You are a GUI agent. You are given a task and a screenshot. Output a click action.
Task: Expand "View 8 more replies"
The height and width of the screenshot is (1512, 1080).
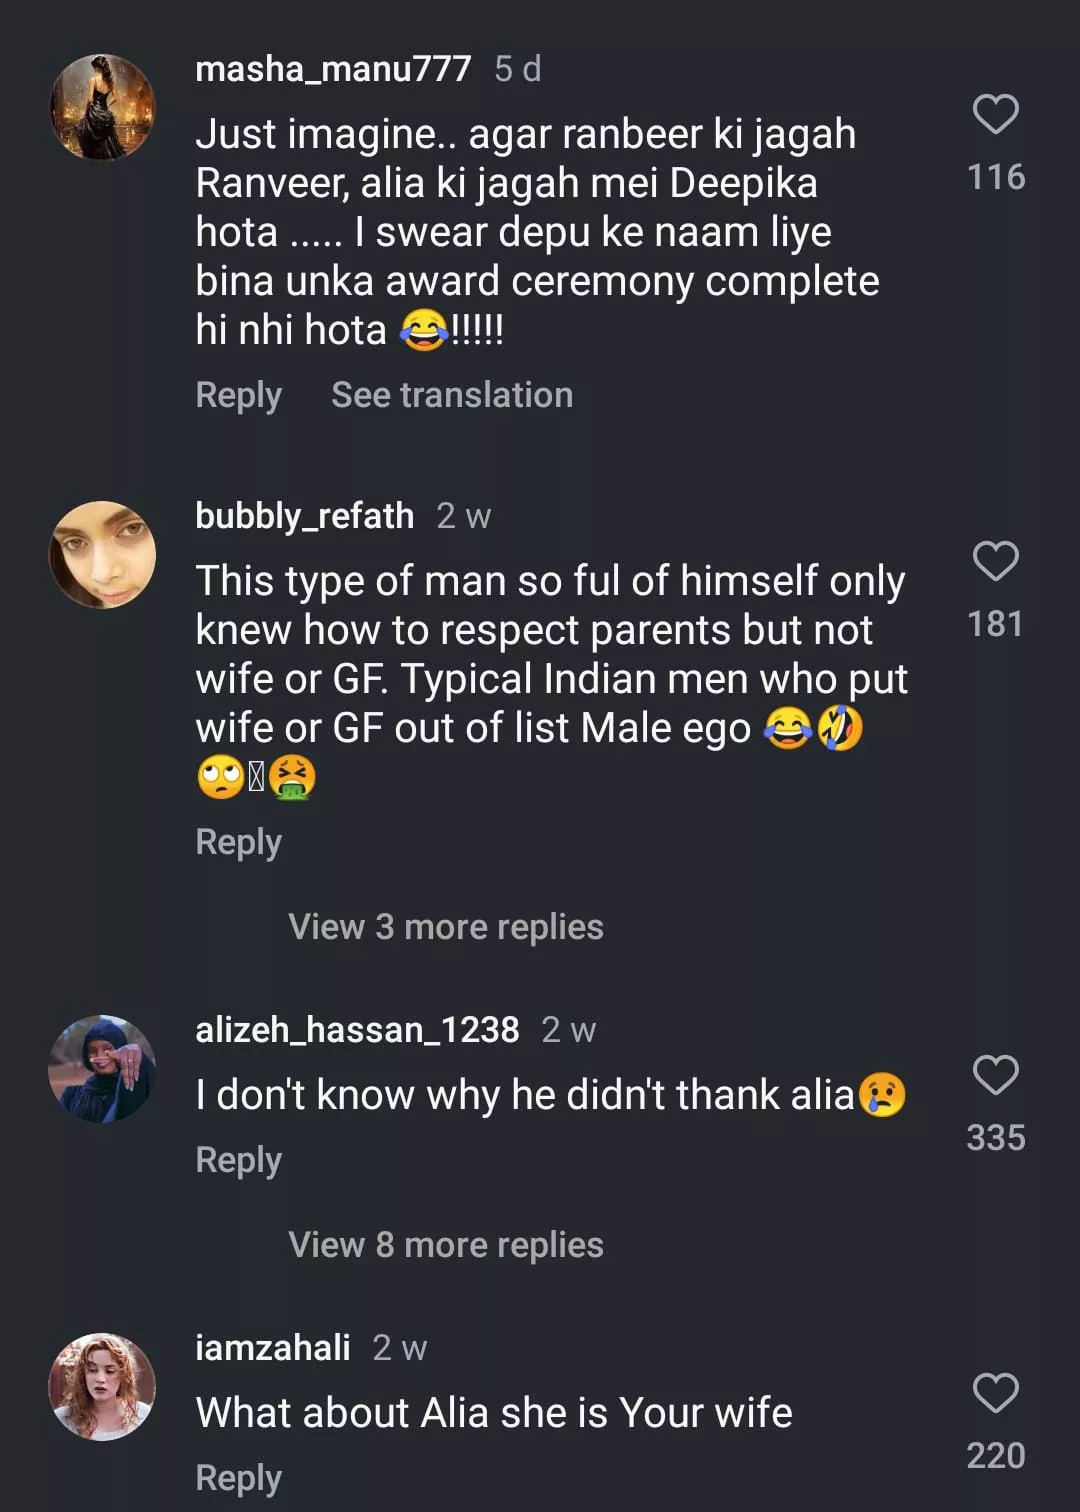click(x=446, y=1245)
